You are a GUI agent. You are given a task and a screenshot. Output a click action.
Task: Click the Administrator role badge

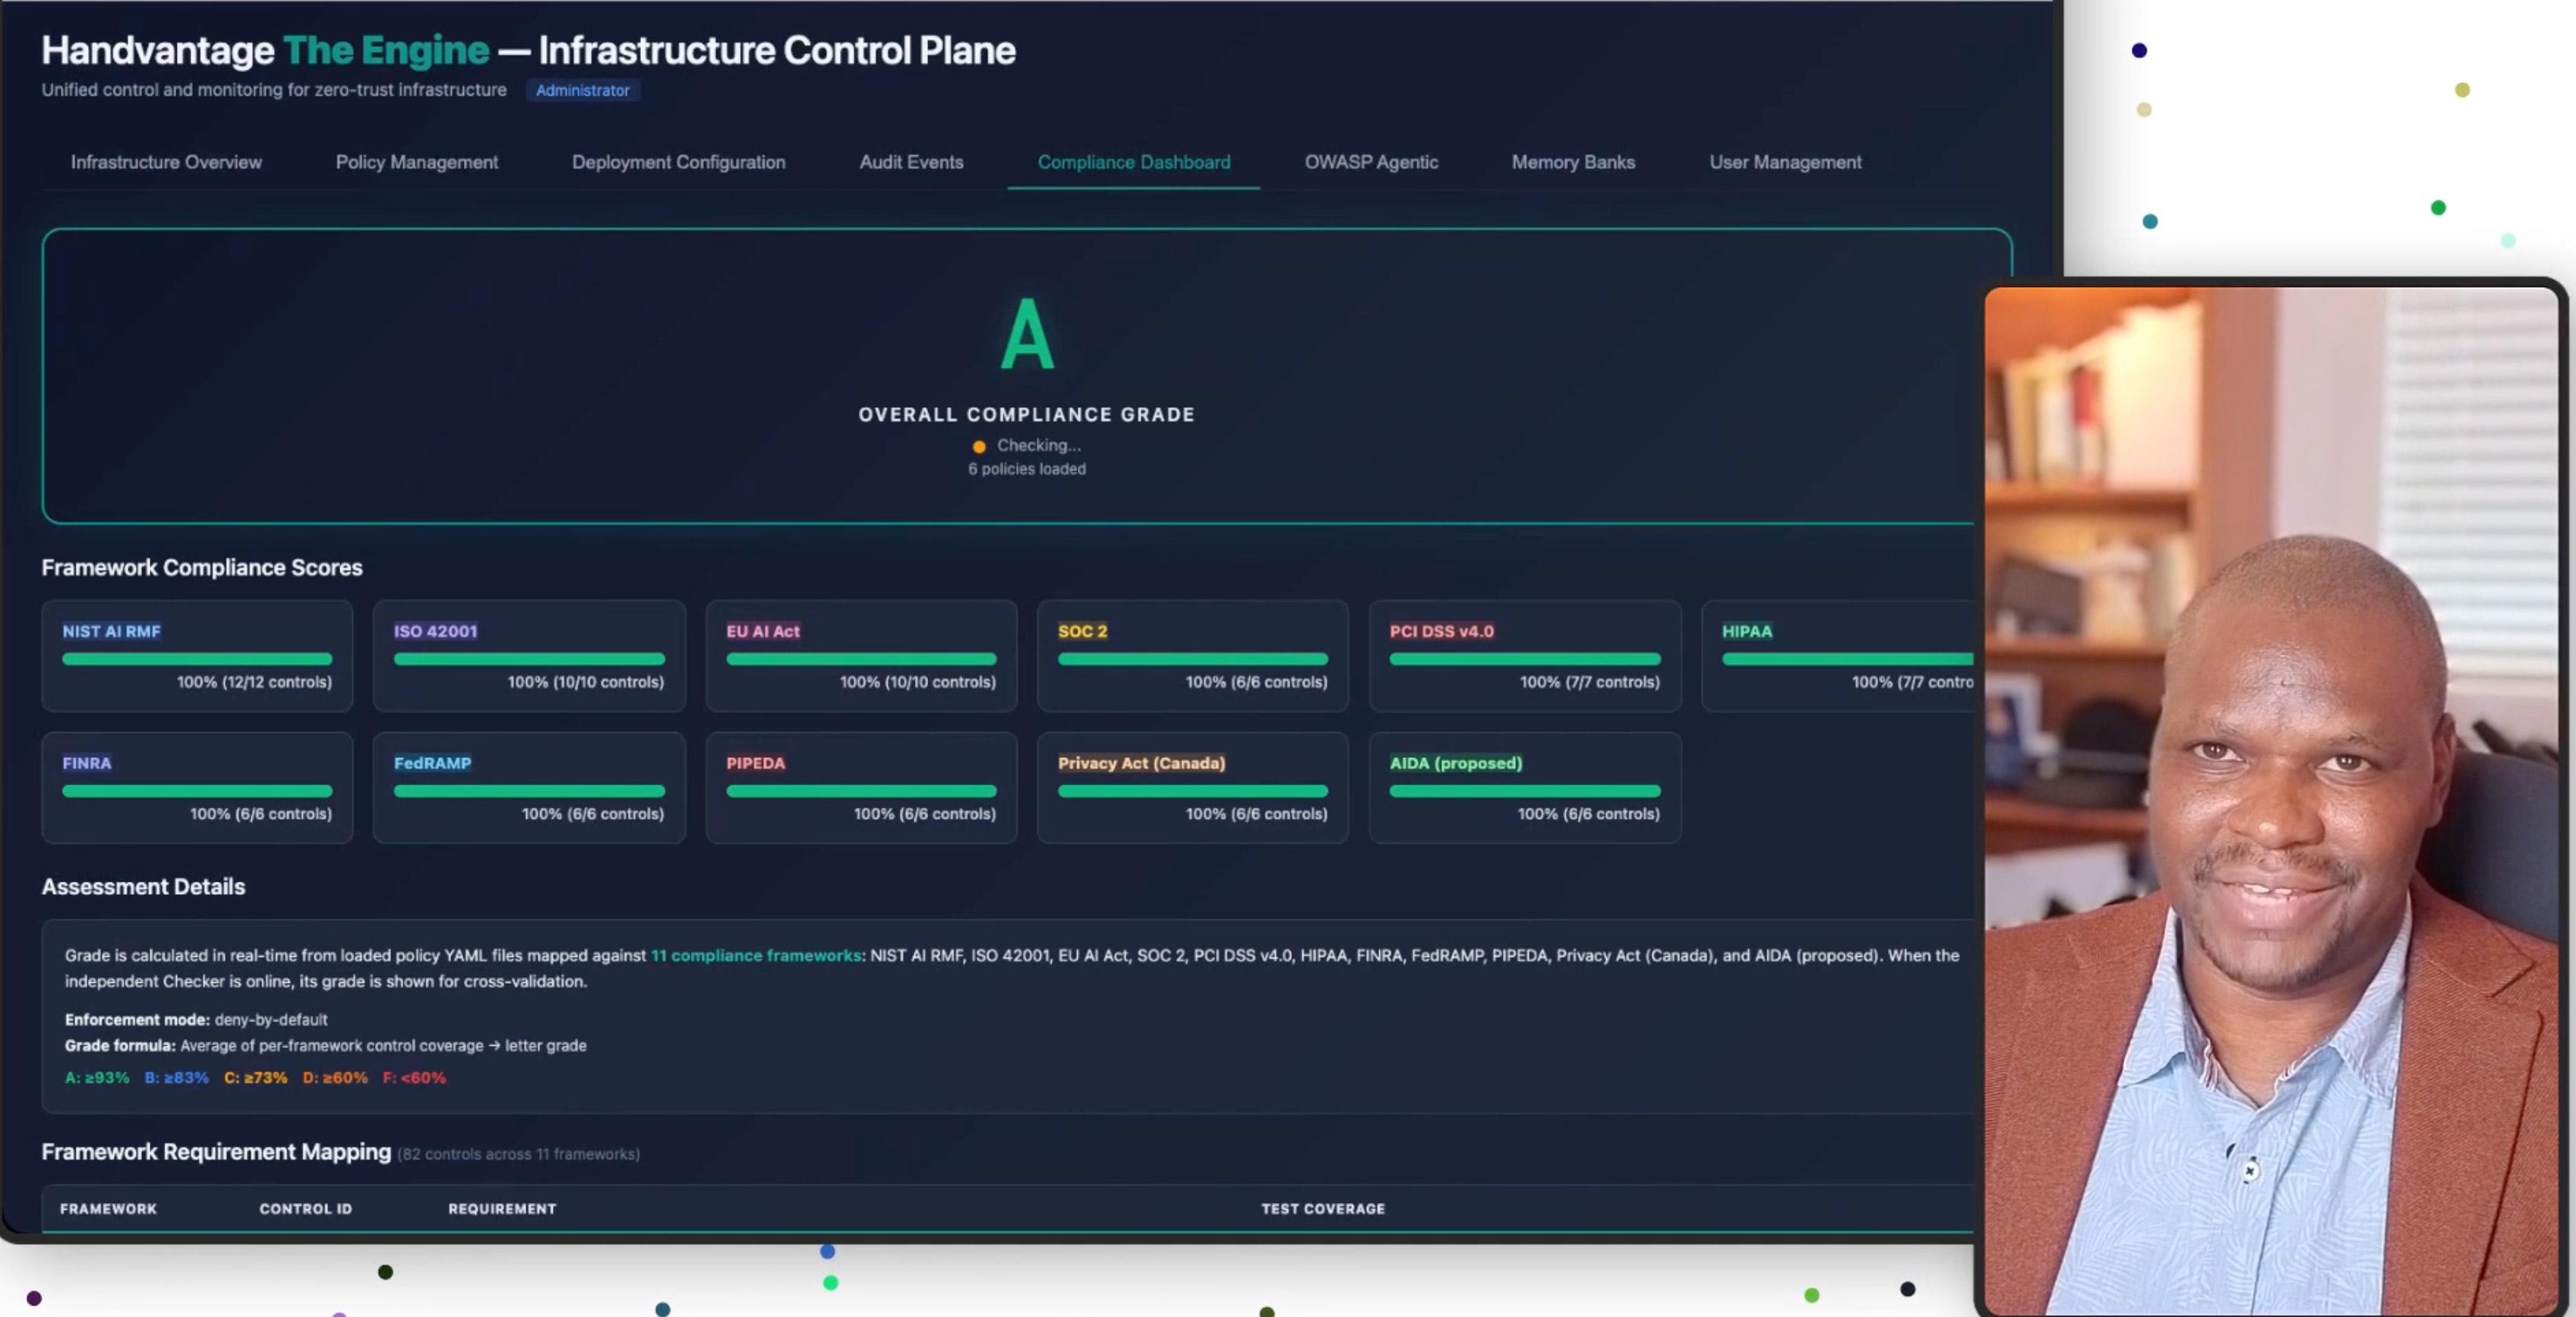(583, 90)
